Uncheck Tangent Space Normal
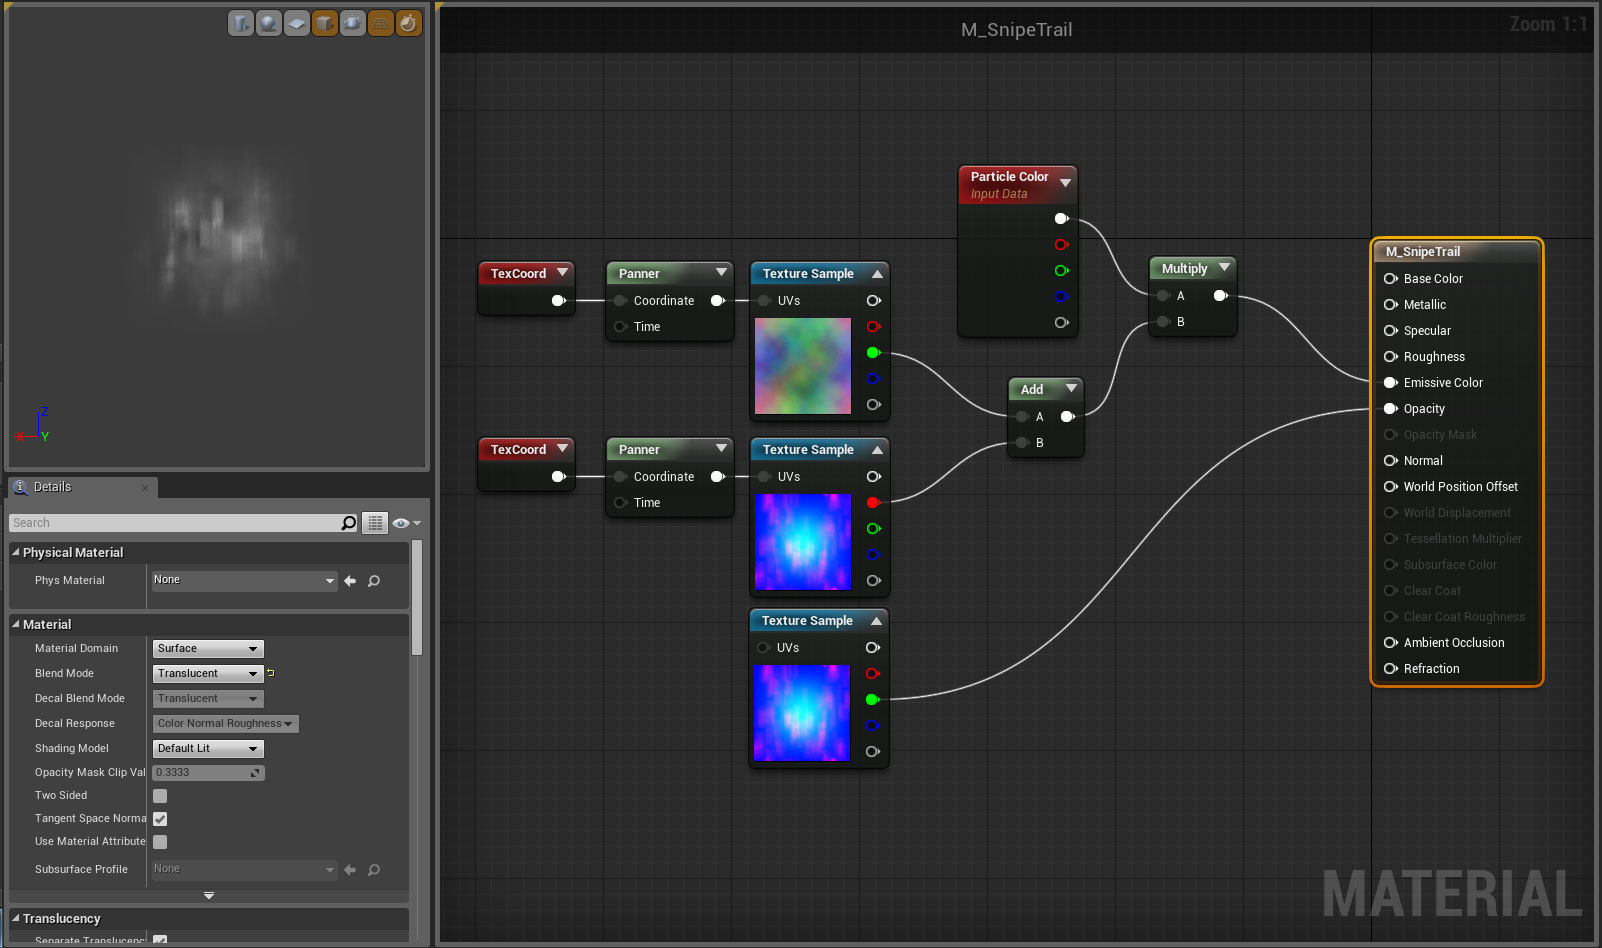The image size is (1602, 948). pyautogui.click(x=160, y=819)
